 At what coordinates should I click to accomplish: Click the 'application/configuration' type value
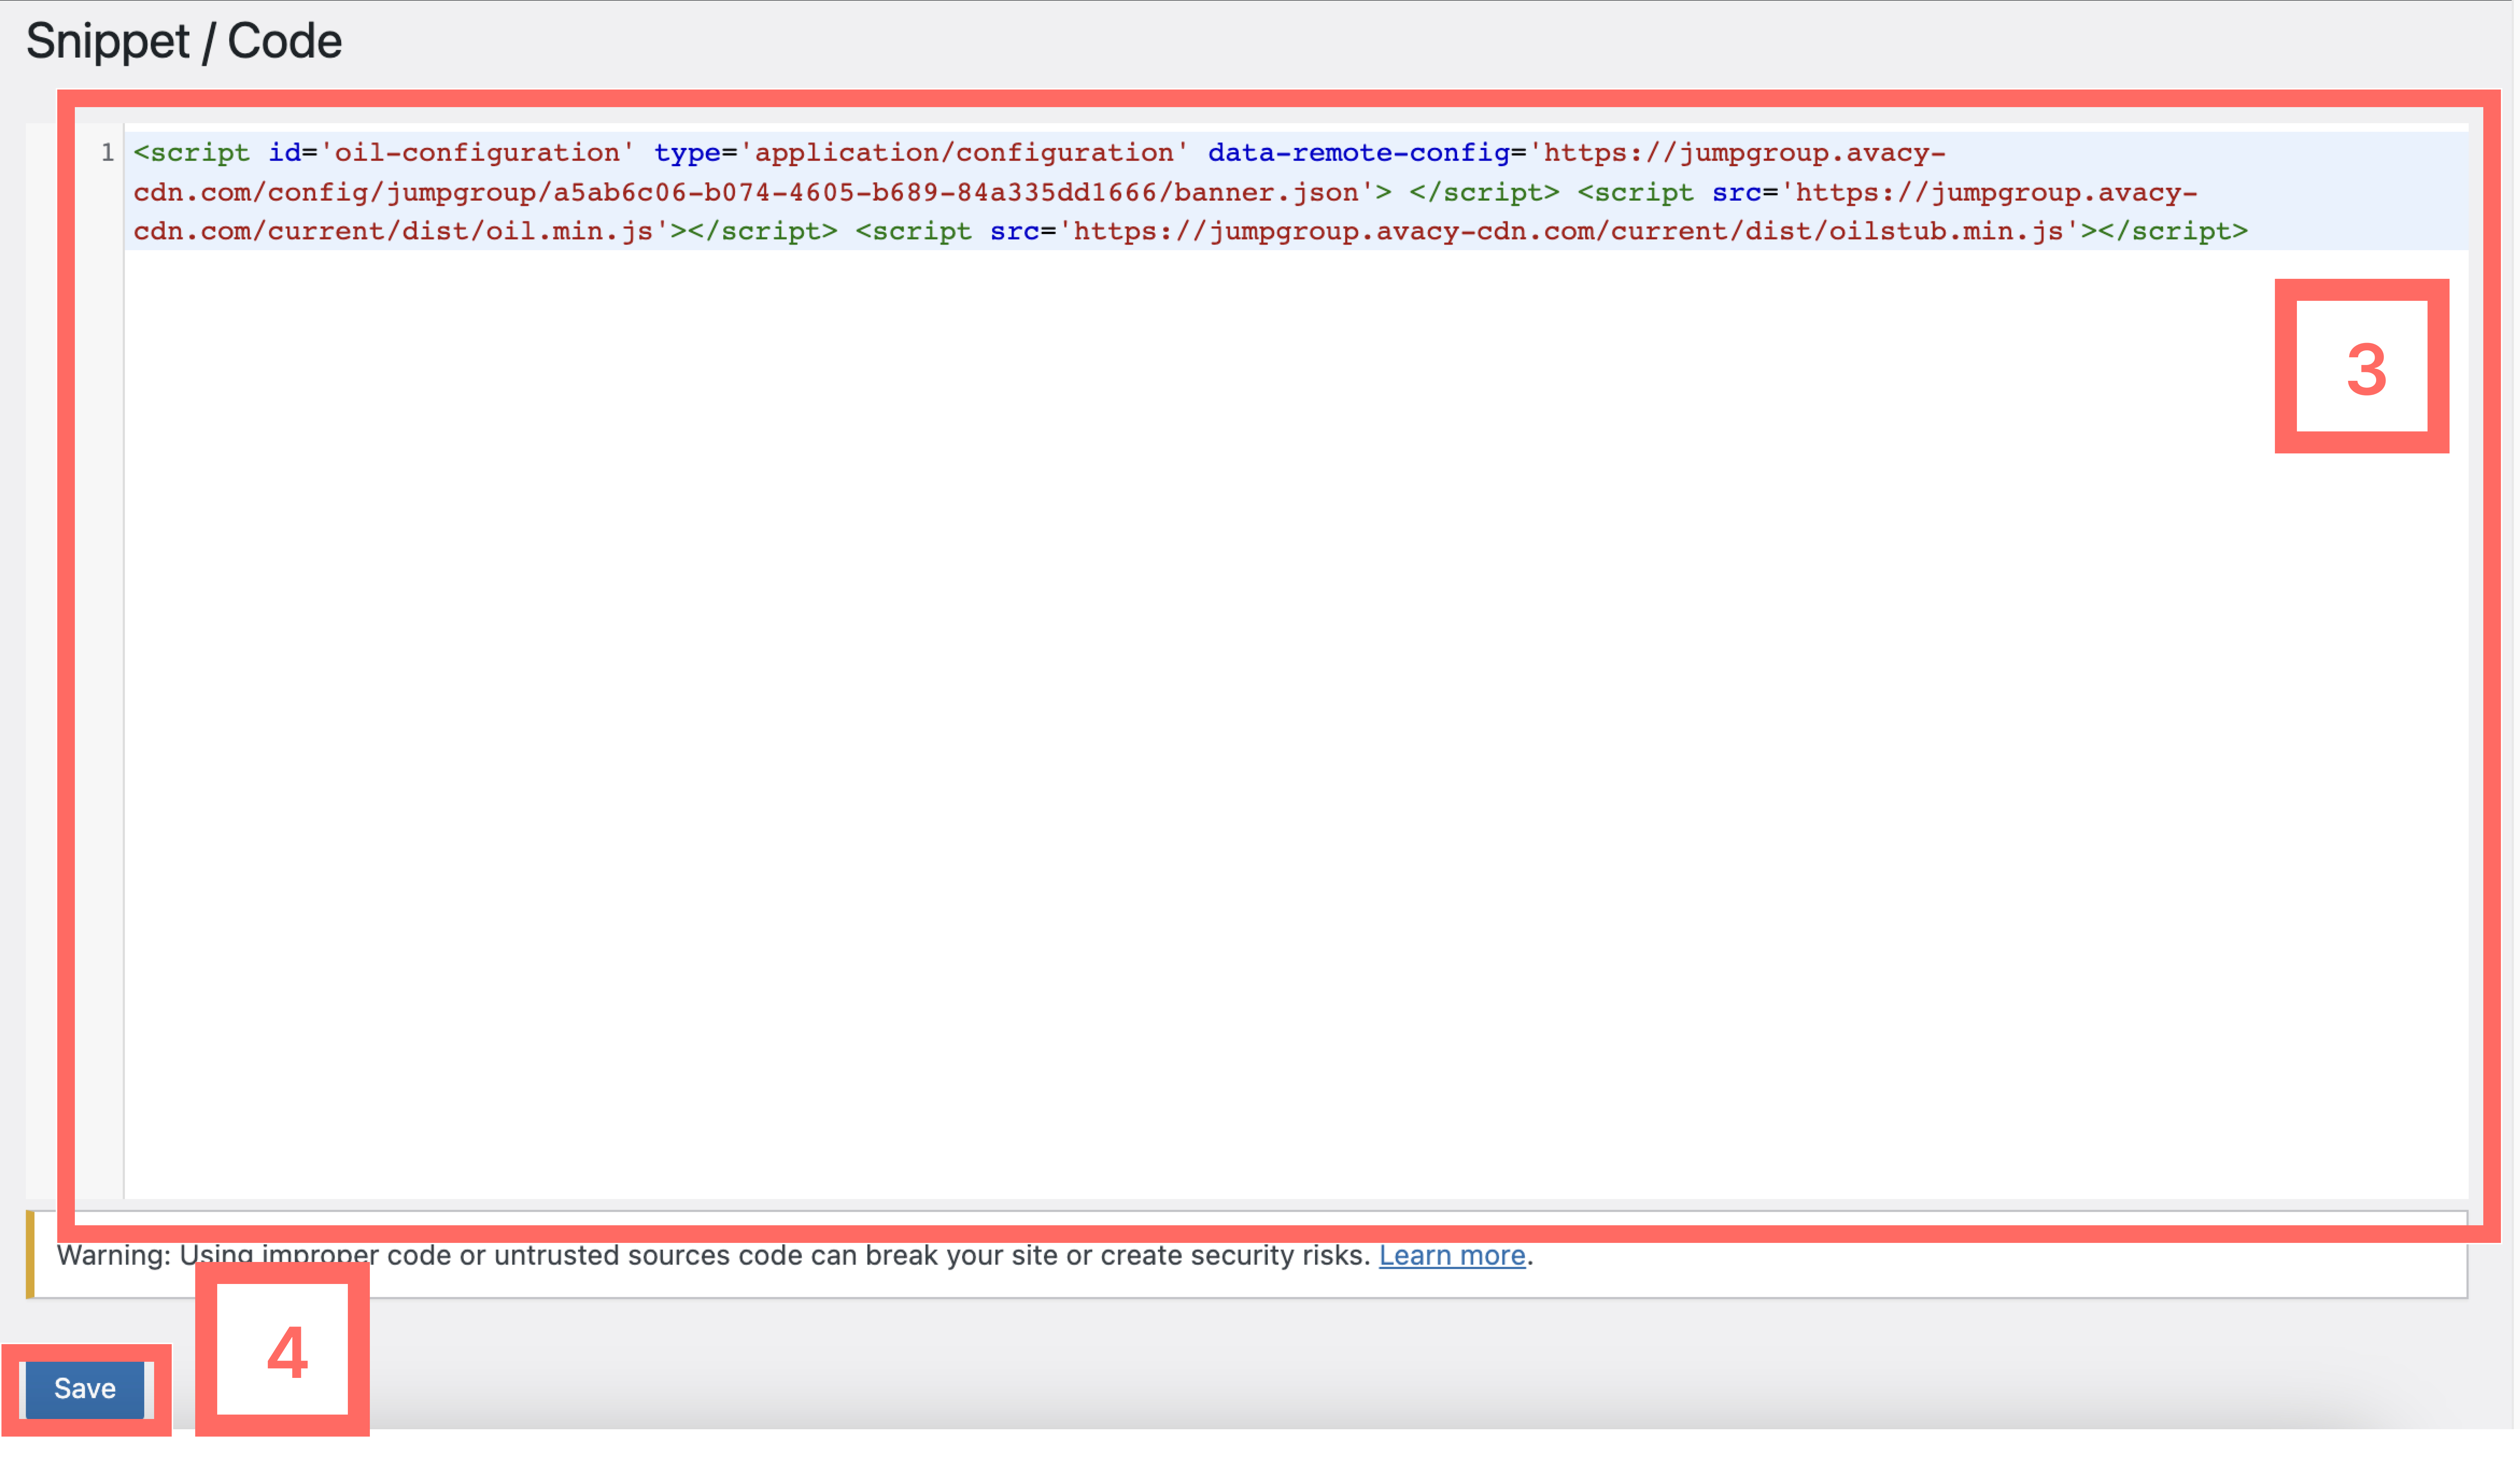(965, 153)
